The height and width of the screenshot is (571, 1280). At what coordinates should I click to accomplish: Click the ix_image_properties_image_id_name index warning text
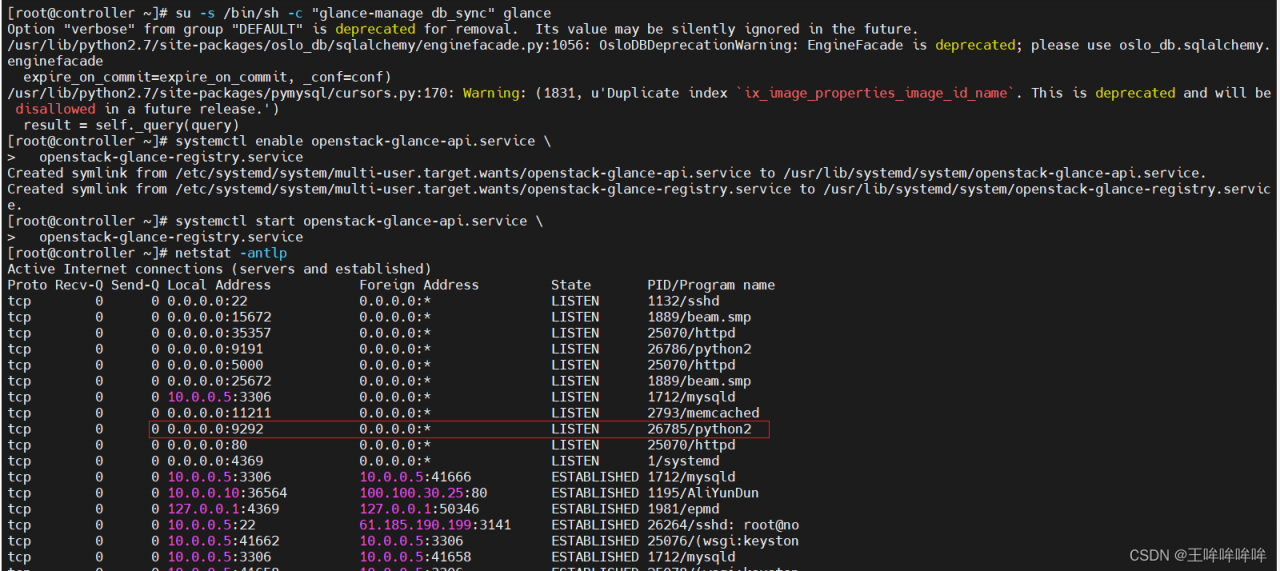pos(875,93)
